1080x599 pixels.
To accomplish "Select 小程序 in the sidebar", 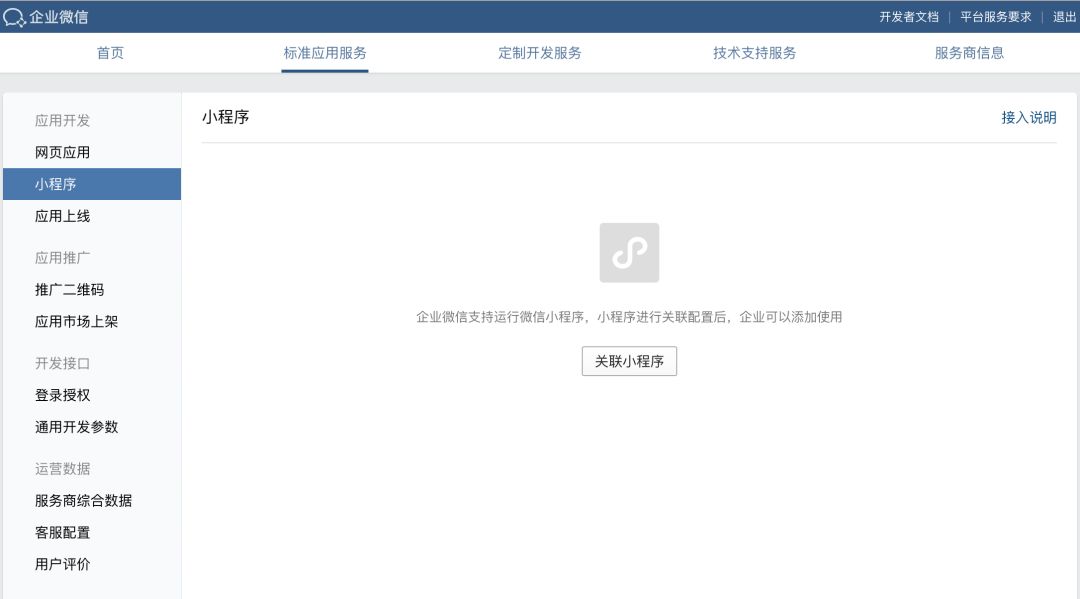I will pos(92,184).
